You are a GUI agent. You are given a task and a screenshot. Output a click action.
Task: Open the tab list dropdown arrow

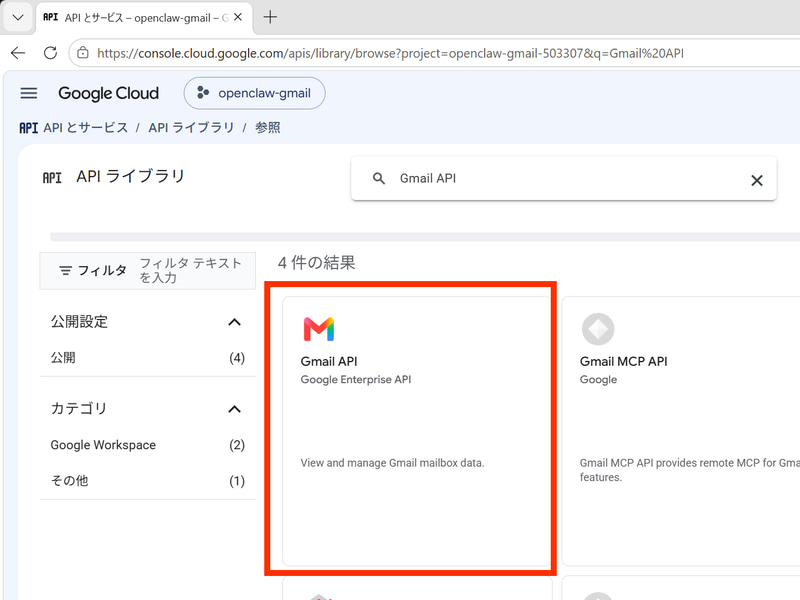tap(18, 17)
